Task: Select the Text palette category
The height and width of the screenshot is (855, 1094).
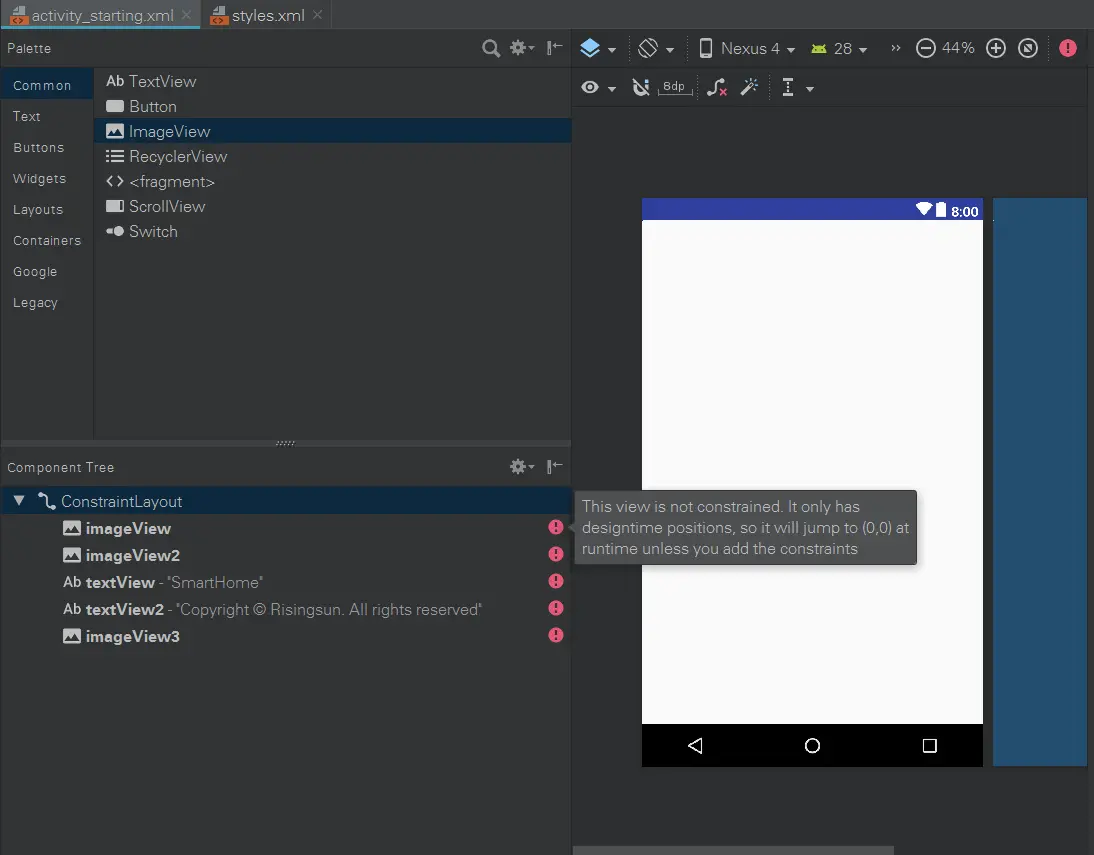Action: coord(47,116)
